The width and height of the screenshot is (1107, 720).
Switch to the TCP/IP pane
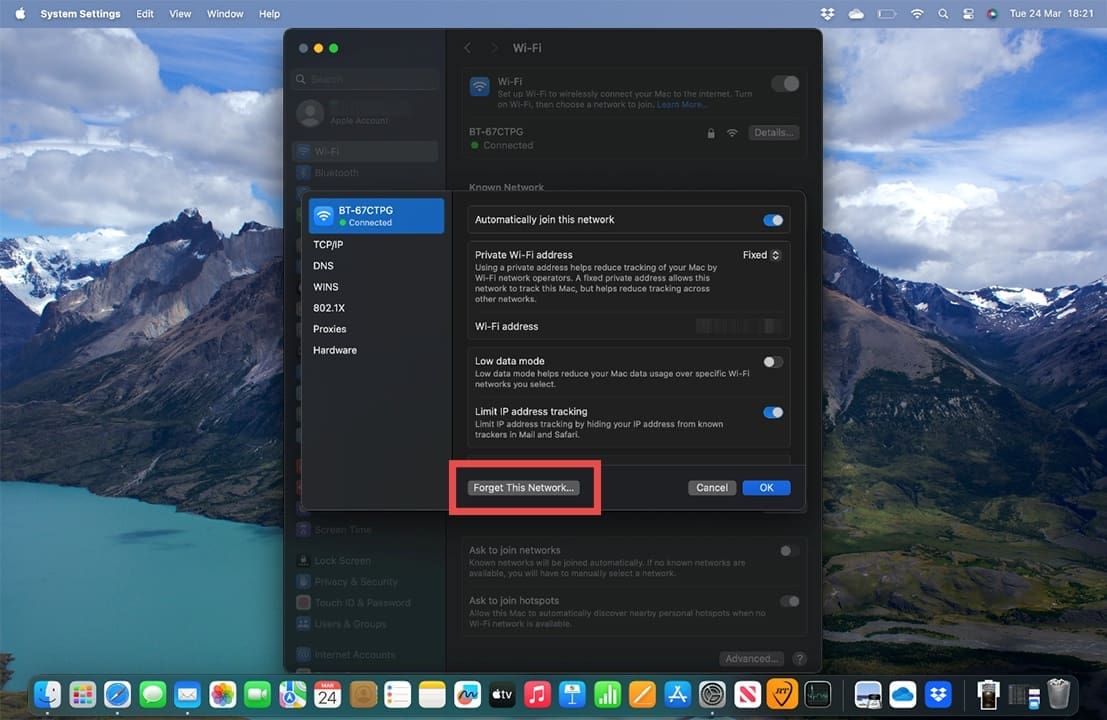[x=328, y=244]
